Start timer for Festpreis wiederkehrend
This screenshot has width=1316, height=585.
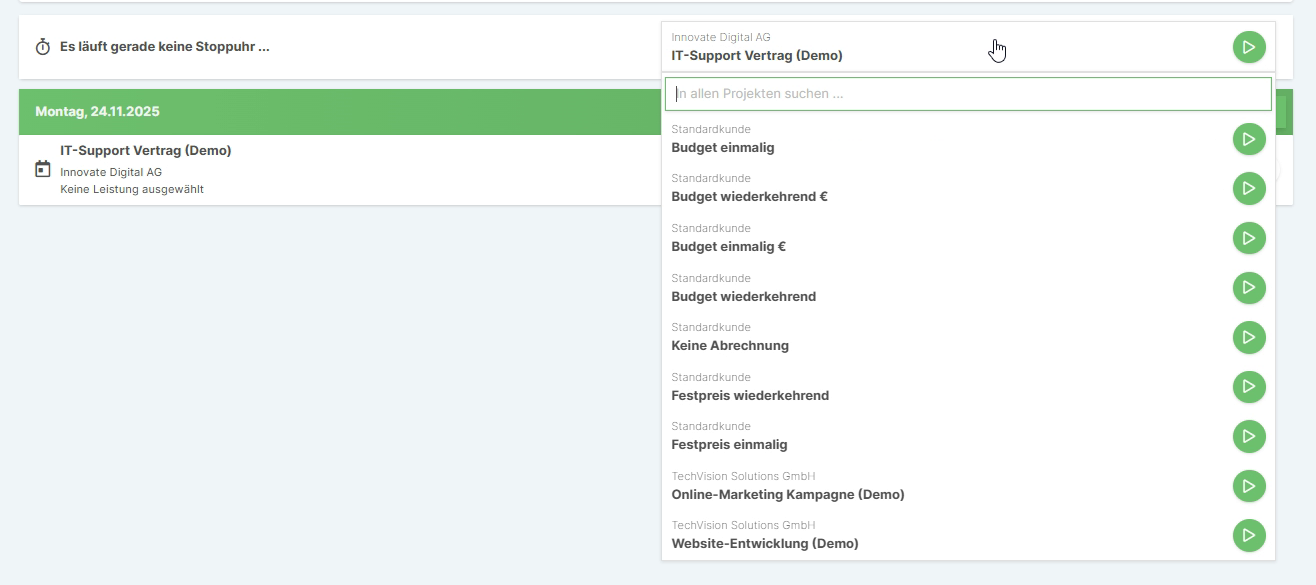(x=1249, y=387)
